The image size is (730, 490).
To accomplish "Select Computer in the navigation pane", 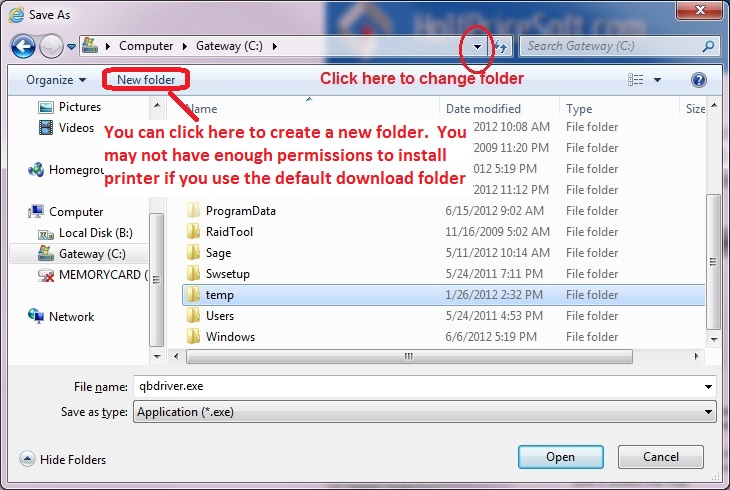I will click(x=76, y=211).
